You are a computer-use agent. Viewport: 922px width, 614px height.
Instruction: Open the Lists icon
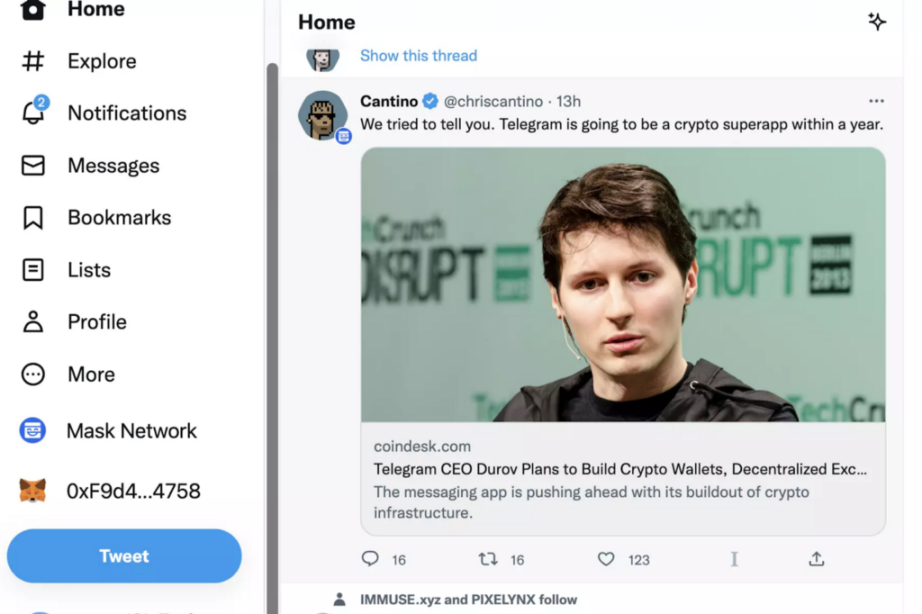click(x=33, y=270)
